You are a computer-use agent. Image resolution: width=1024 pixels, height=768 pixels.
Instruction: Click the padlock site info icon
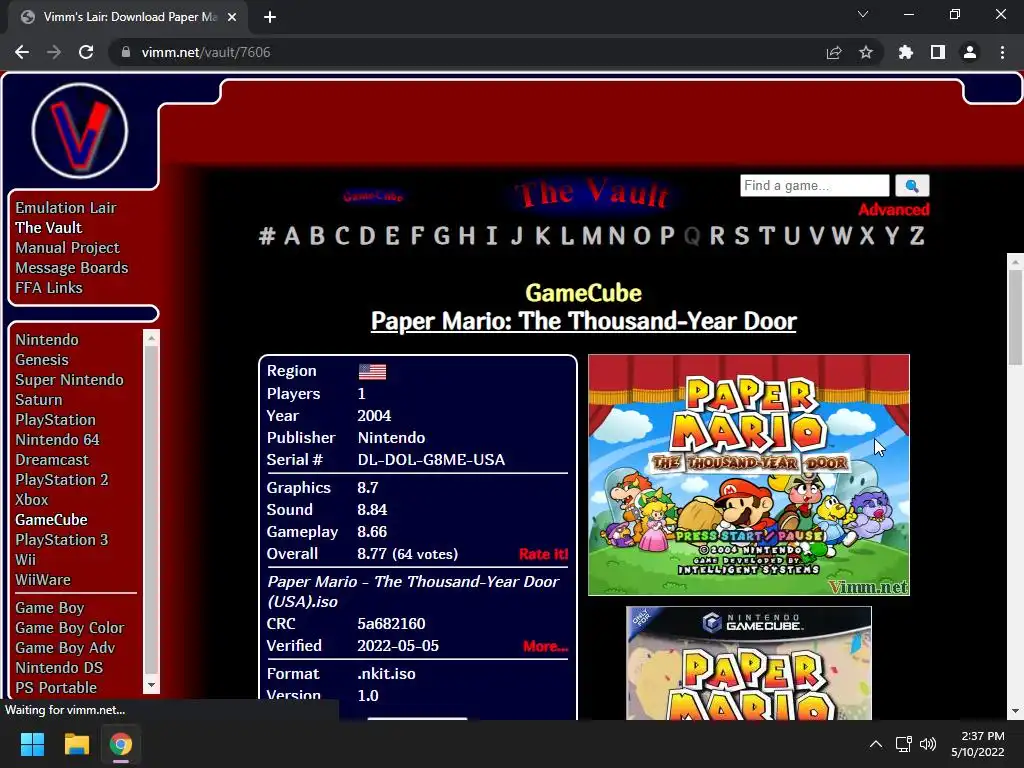pos(125,52)
